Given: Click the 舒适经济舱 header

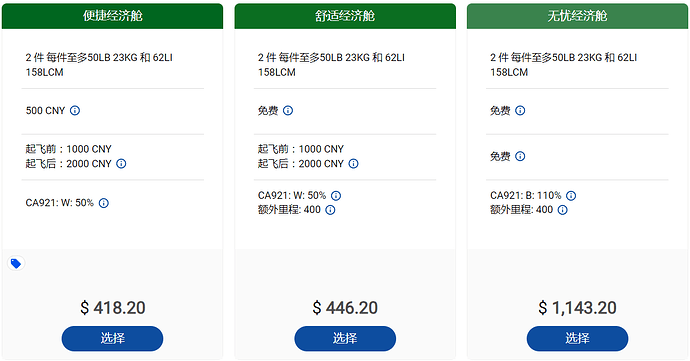Looking at the screenshot, I should tap(345, 16).
